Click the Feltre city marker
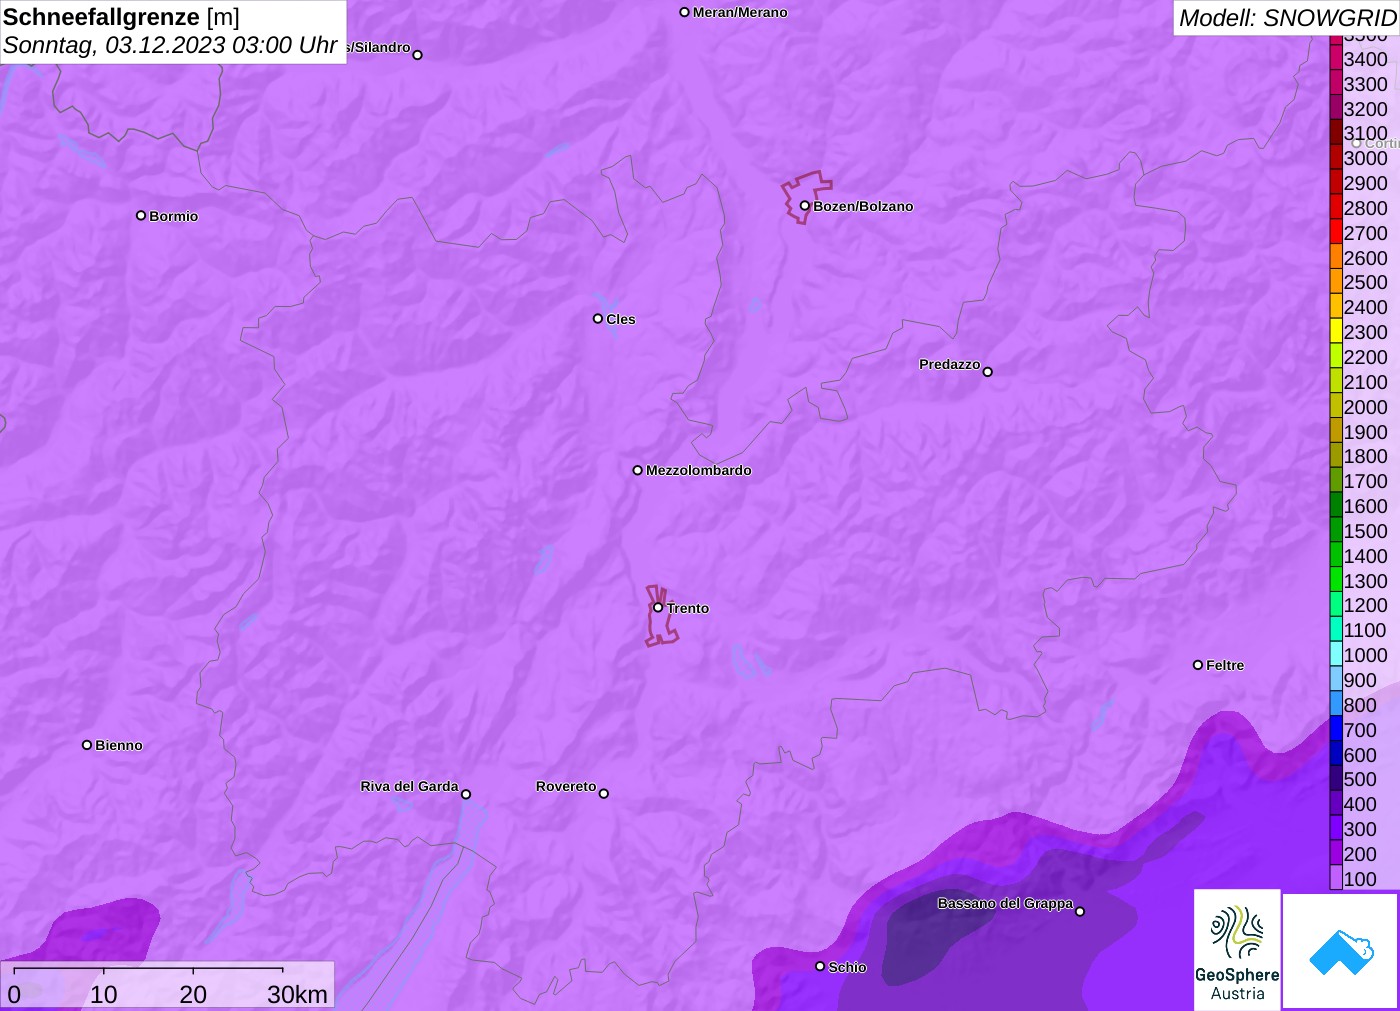 [x=1198, y=664]
